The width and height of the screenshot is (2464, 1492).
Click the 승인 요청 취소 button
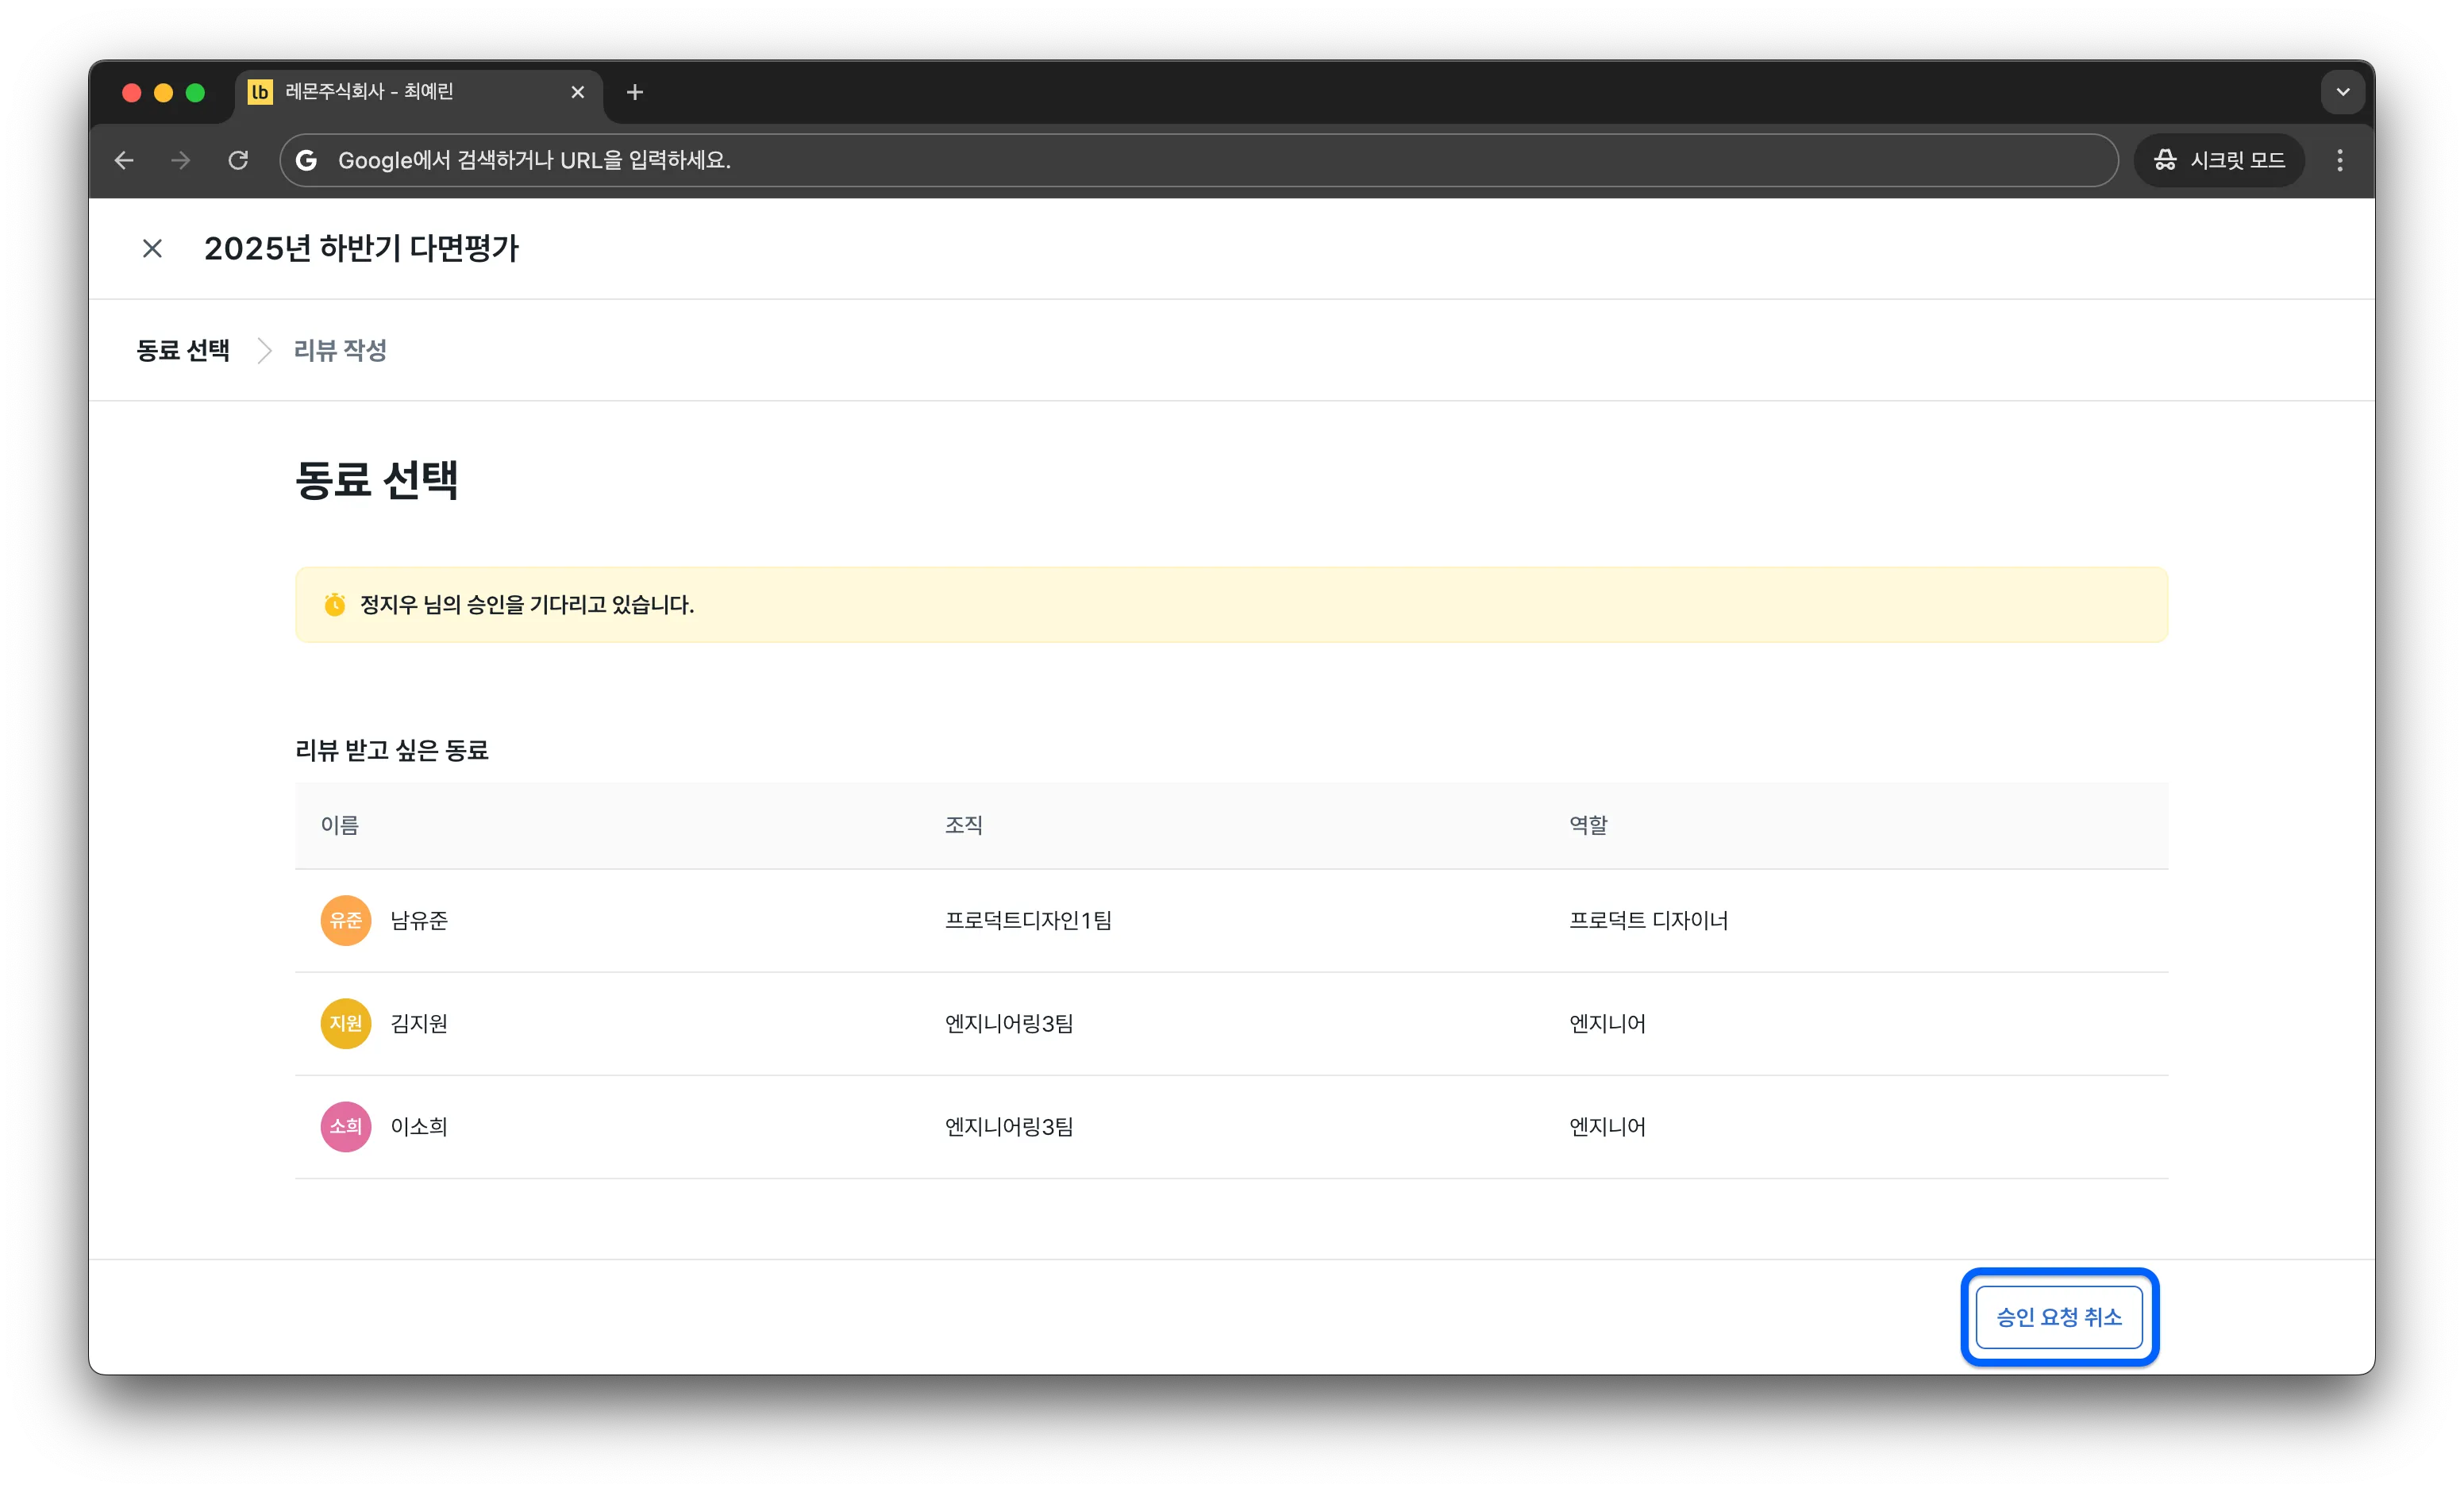[2058, 1317]
